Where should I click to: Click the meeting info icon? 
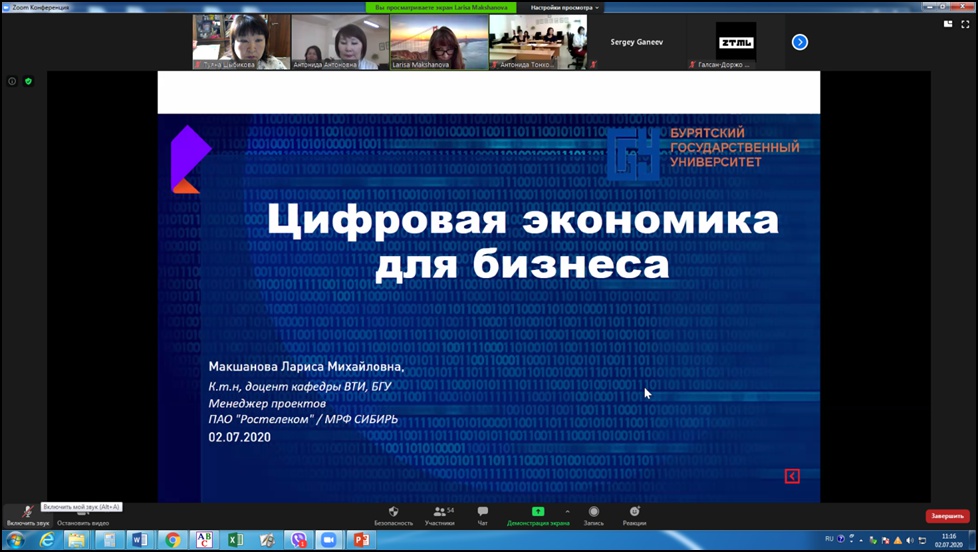pos(12,81)
